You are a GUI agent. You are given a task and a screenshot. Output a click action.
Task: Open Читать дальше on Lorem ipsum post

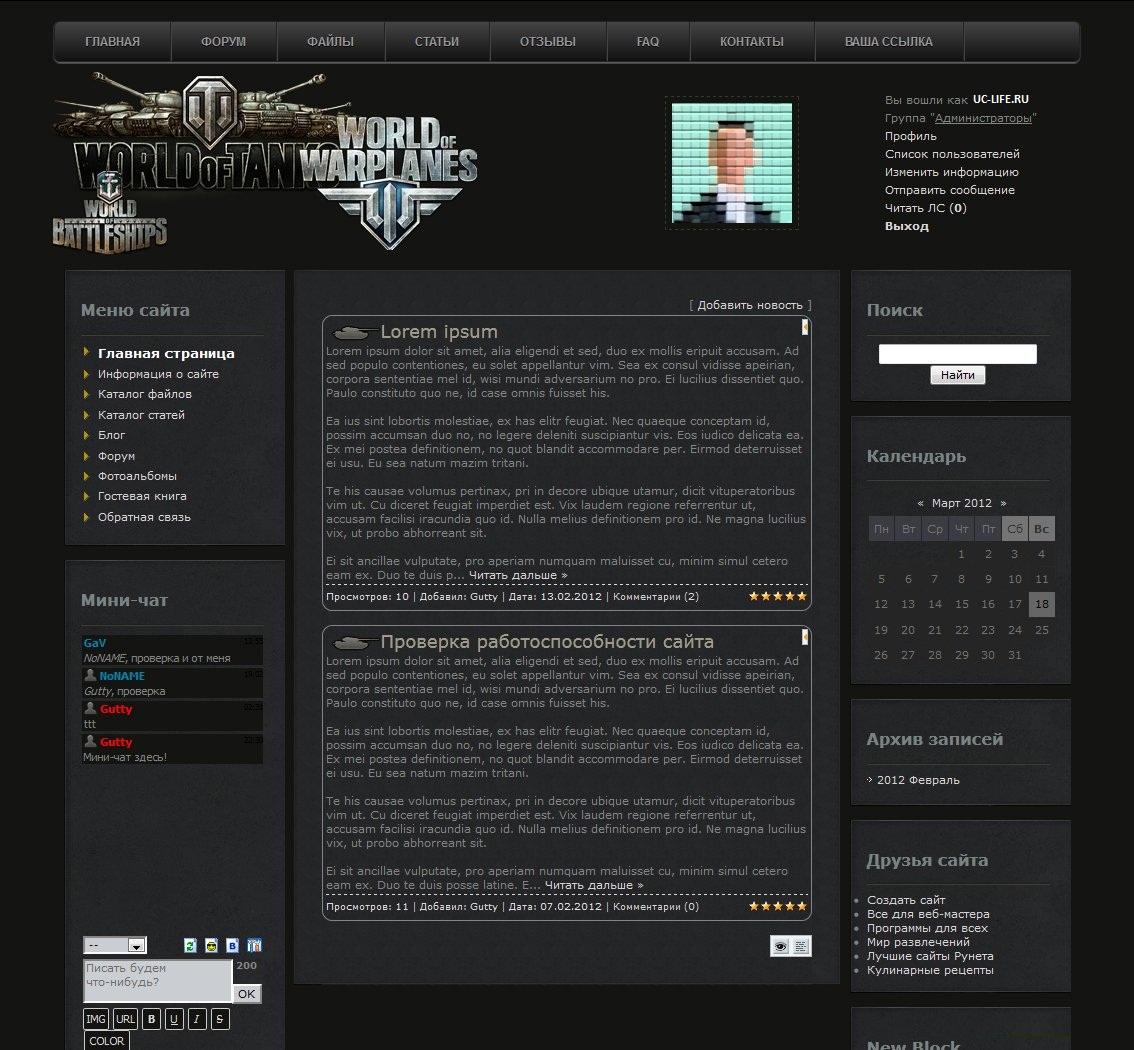pyautogui.click(x=518, y=576)
